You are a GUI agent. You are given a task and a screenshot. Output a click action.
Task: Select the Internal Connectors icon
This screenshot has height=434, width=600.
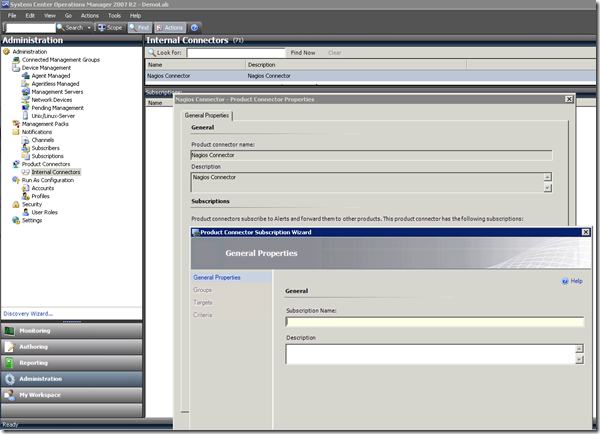coord(26,172)
